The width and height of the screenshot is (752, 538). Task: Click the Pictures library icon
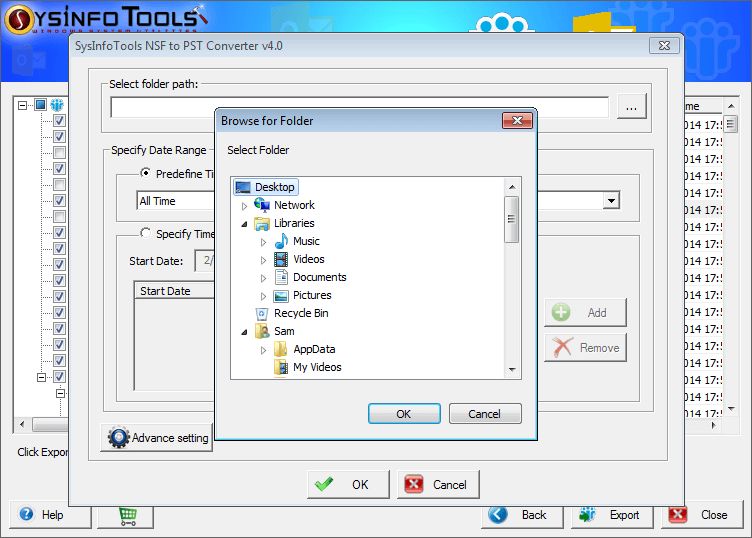point(281,296)
